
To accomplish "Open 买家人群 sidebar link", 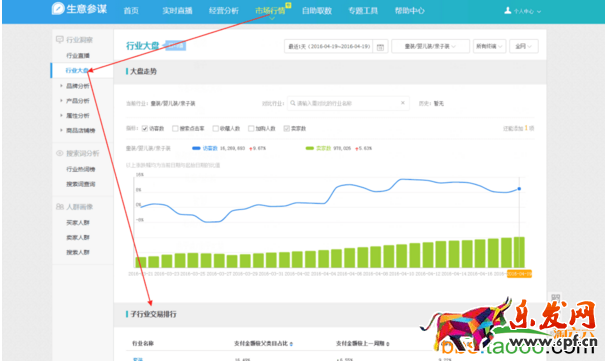I will 78,222.
